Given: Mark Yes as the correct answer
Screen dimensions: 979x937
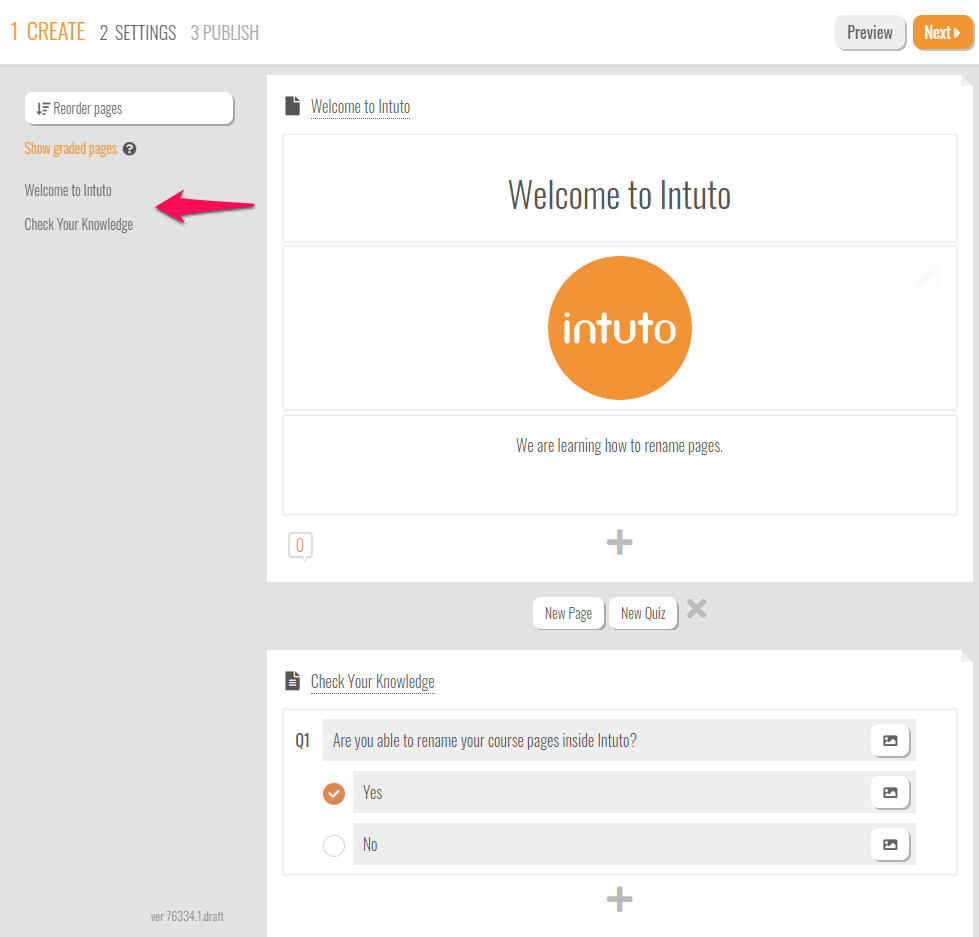Looking at the screenshot, I should 334,793.
